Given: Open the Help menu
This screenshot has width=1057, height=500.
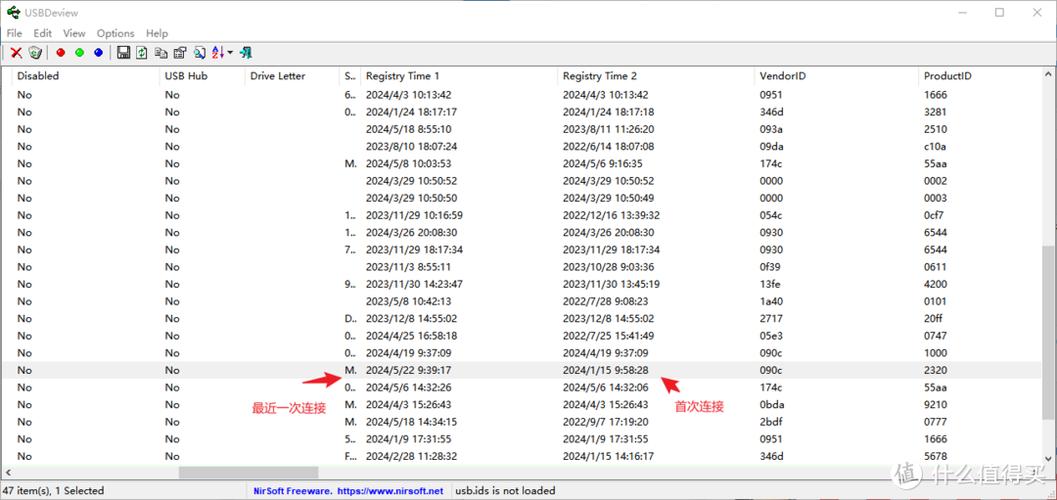Looking at the screenshot, I should pos(157,33).
